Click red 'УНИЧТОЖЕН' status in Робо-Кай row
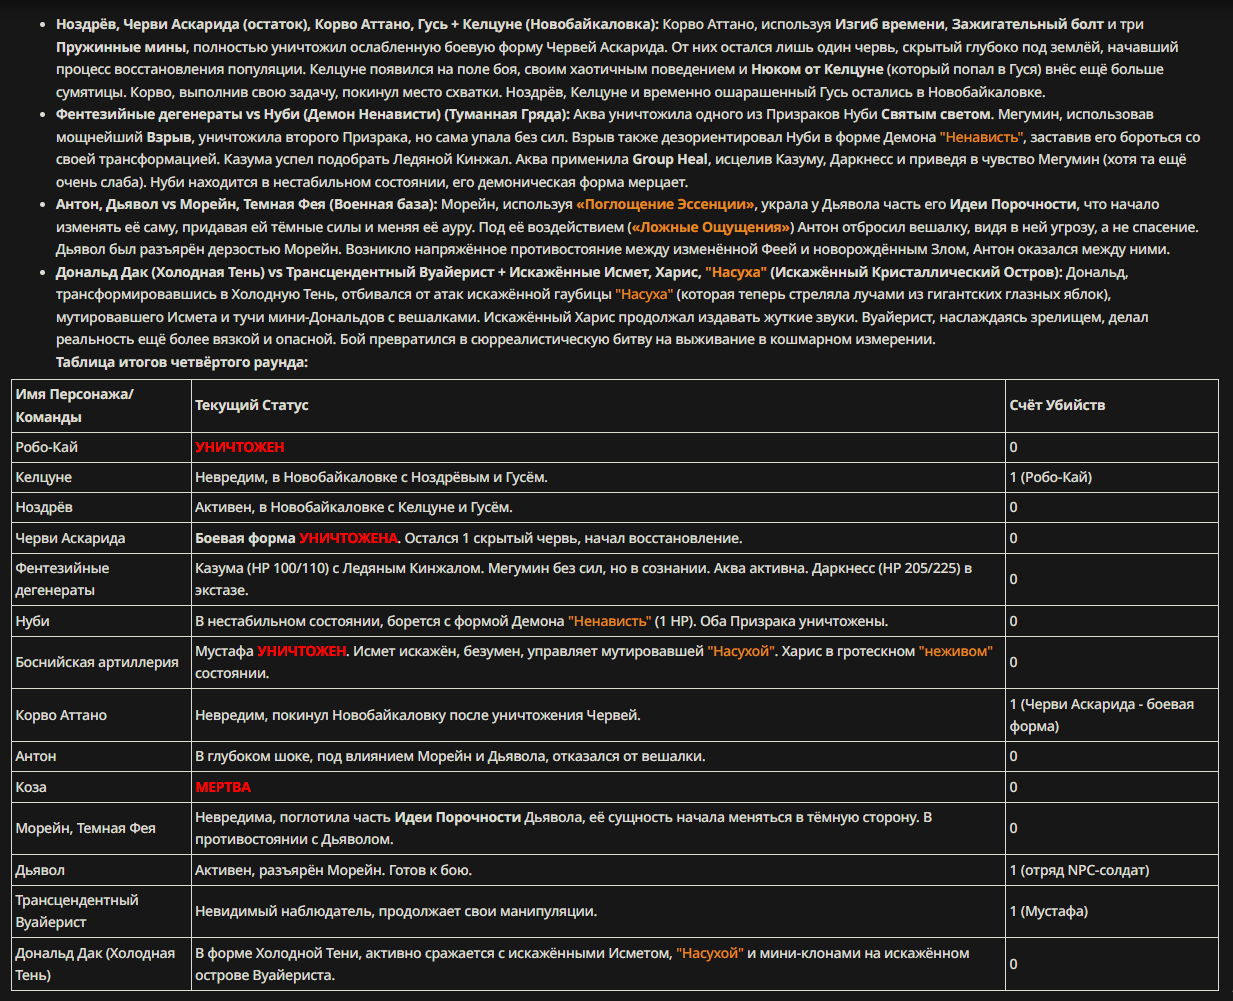This screenshot has width=1233, height=1001. [240, 447]
